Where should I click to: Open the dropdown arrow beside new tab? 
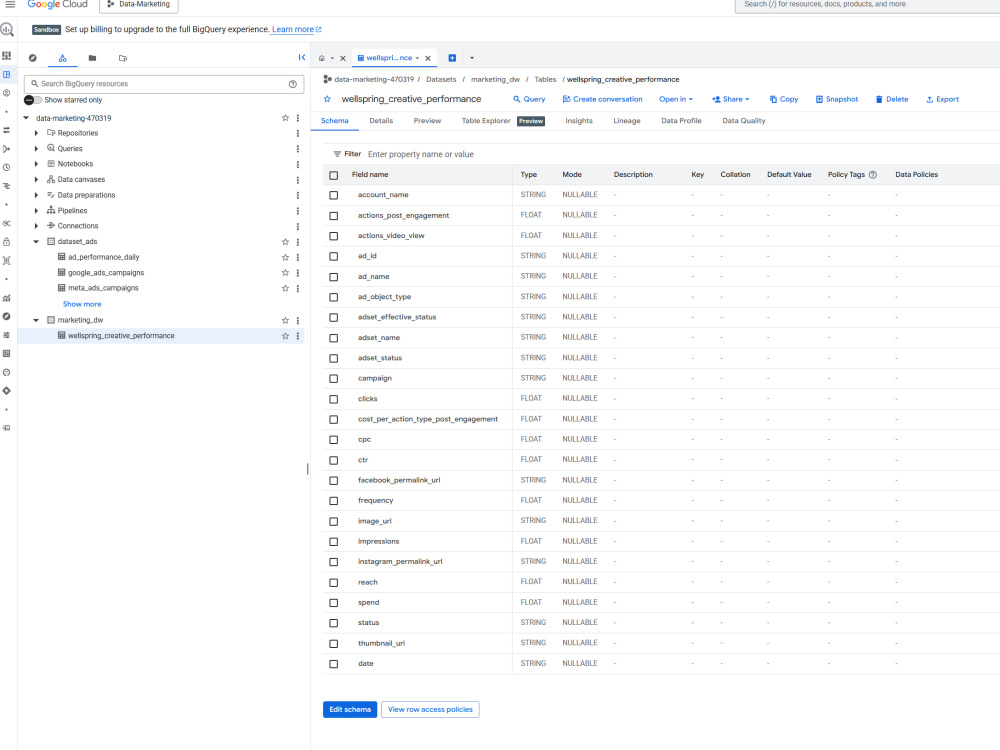click(472, 58)
